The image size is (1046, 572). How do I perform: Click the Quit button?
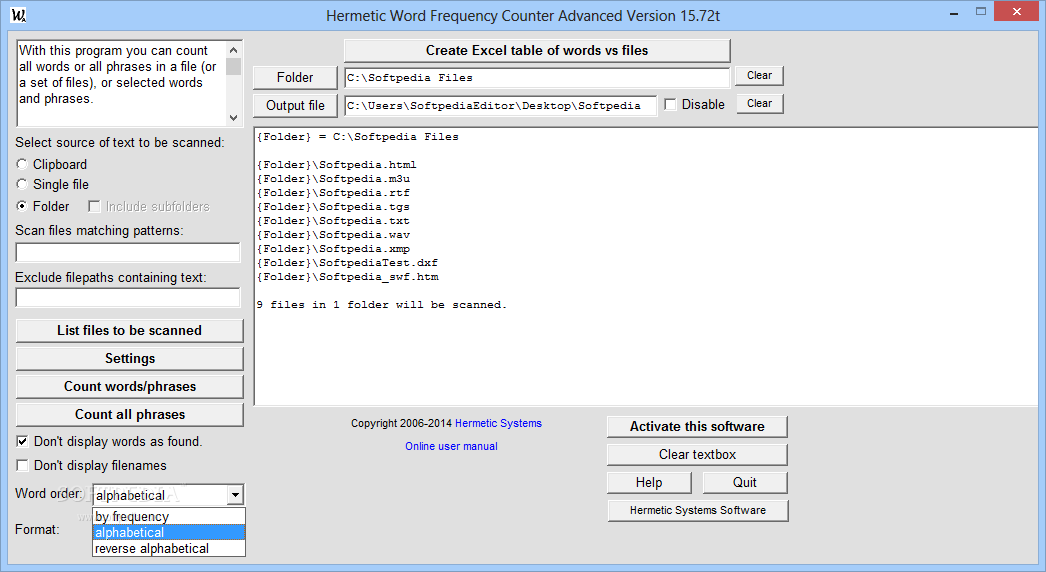click(744, 483)
